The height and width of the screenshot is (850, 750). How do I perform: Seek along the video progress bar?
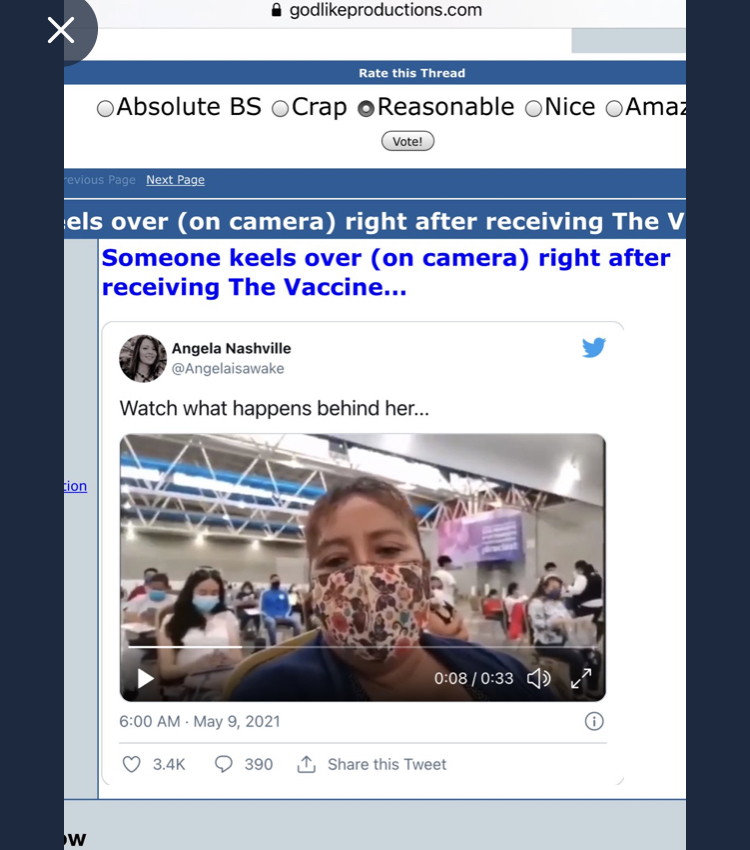tap(363, 646)
